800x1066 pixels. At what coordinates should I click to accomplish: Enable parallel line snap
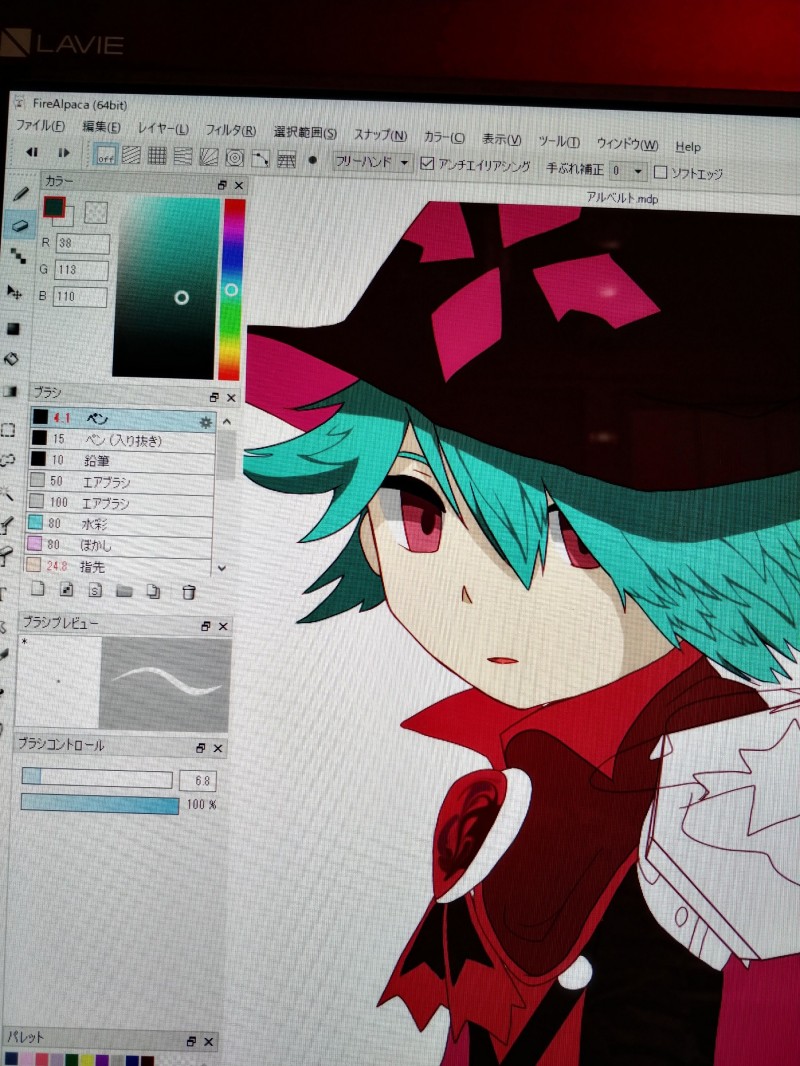131,156
